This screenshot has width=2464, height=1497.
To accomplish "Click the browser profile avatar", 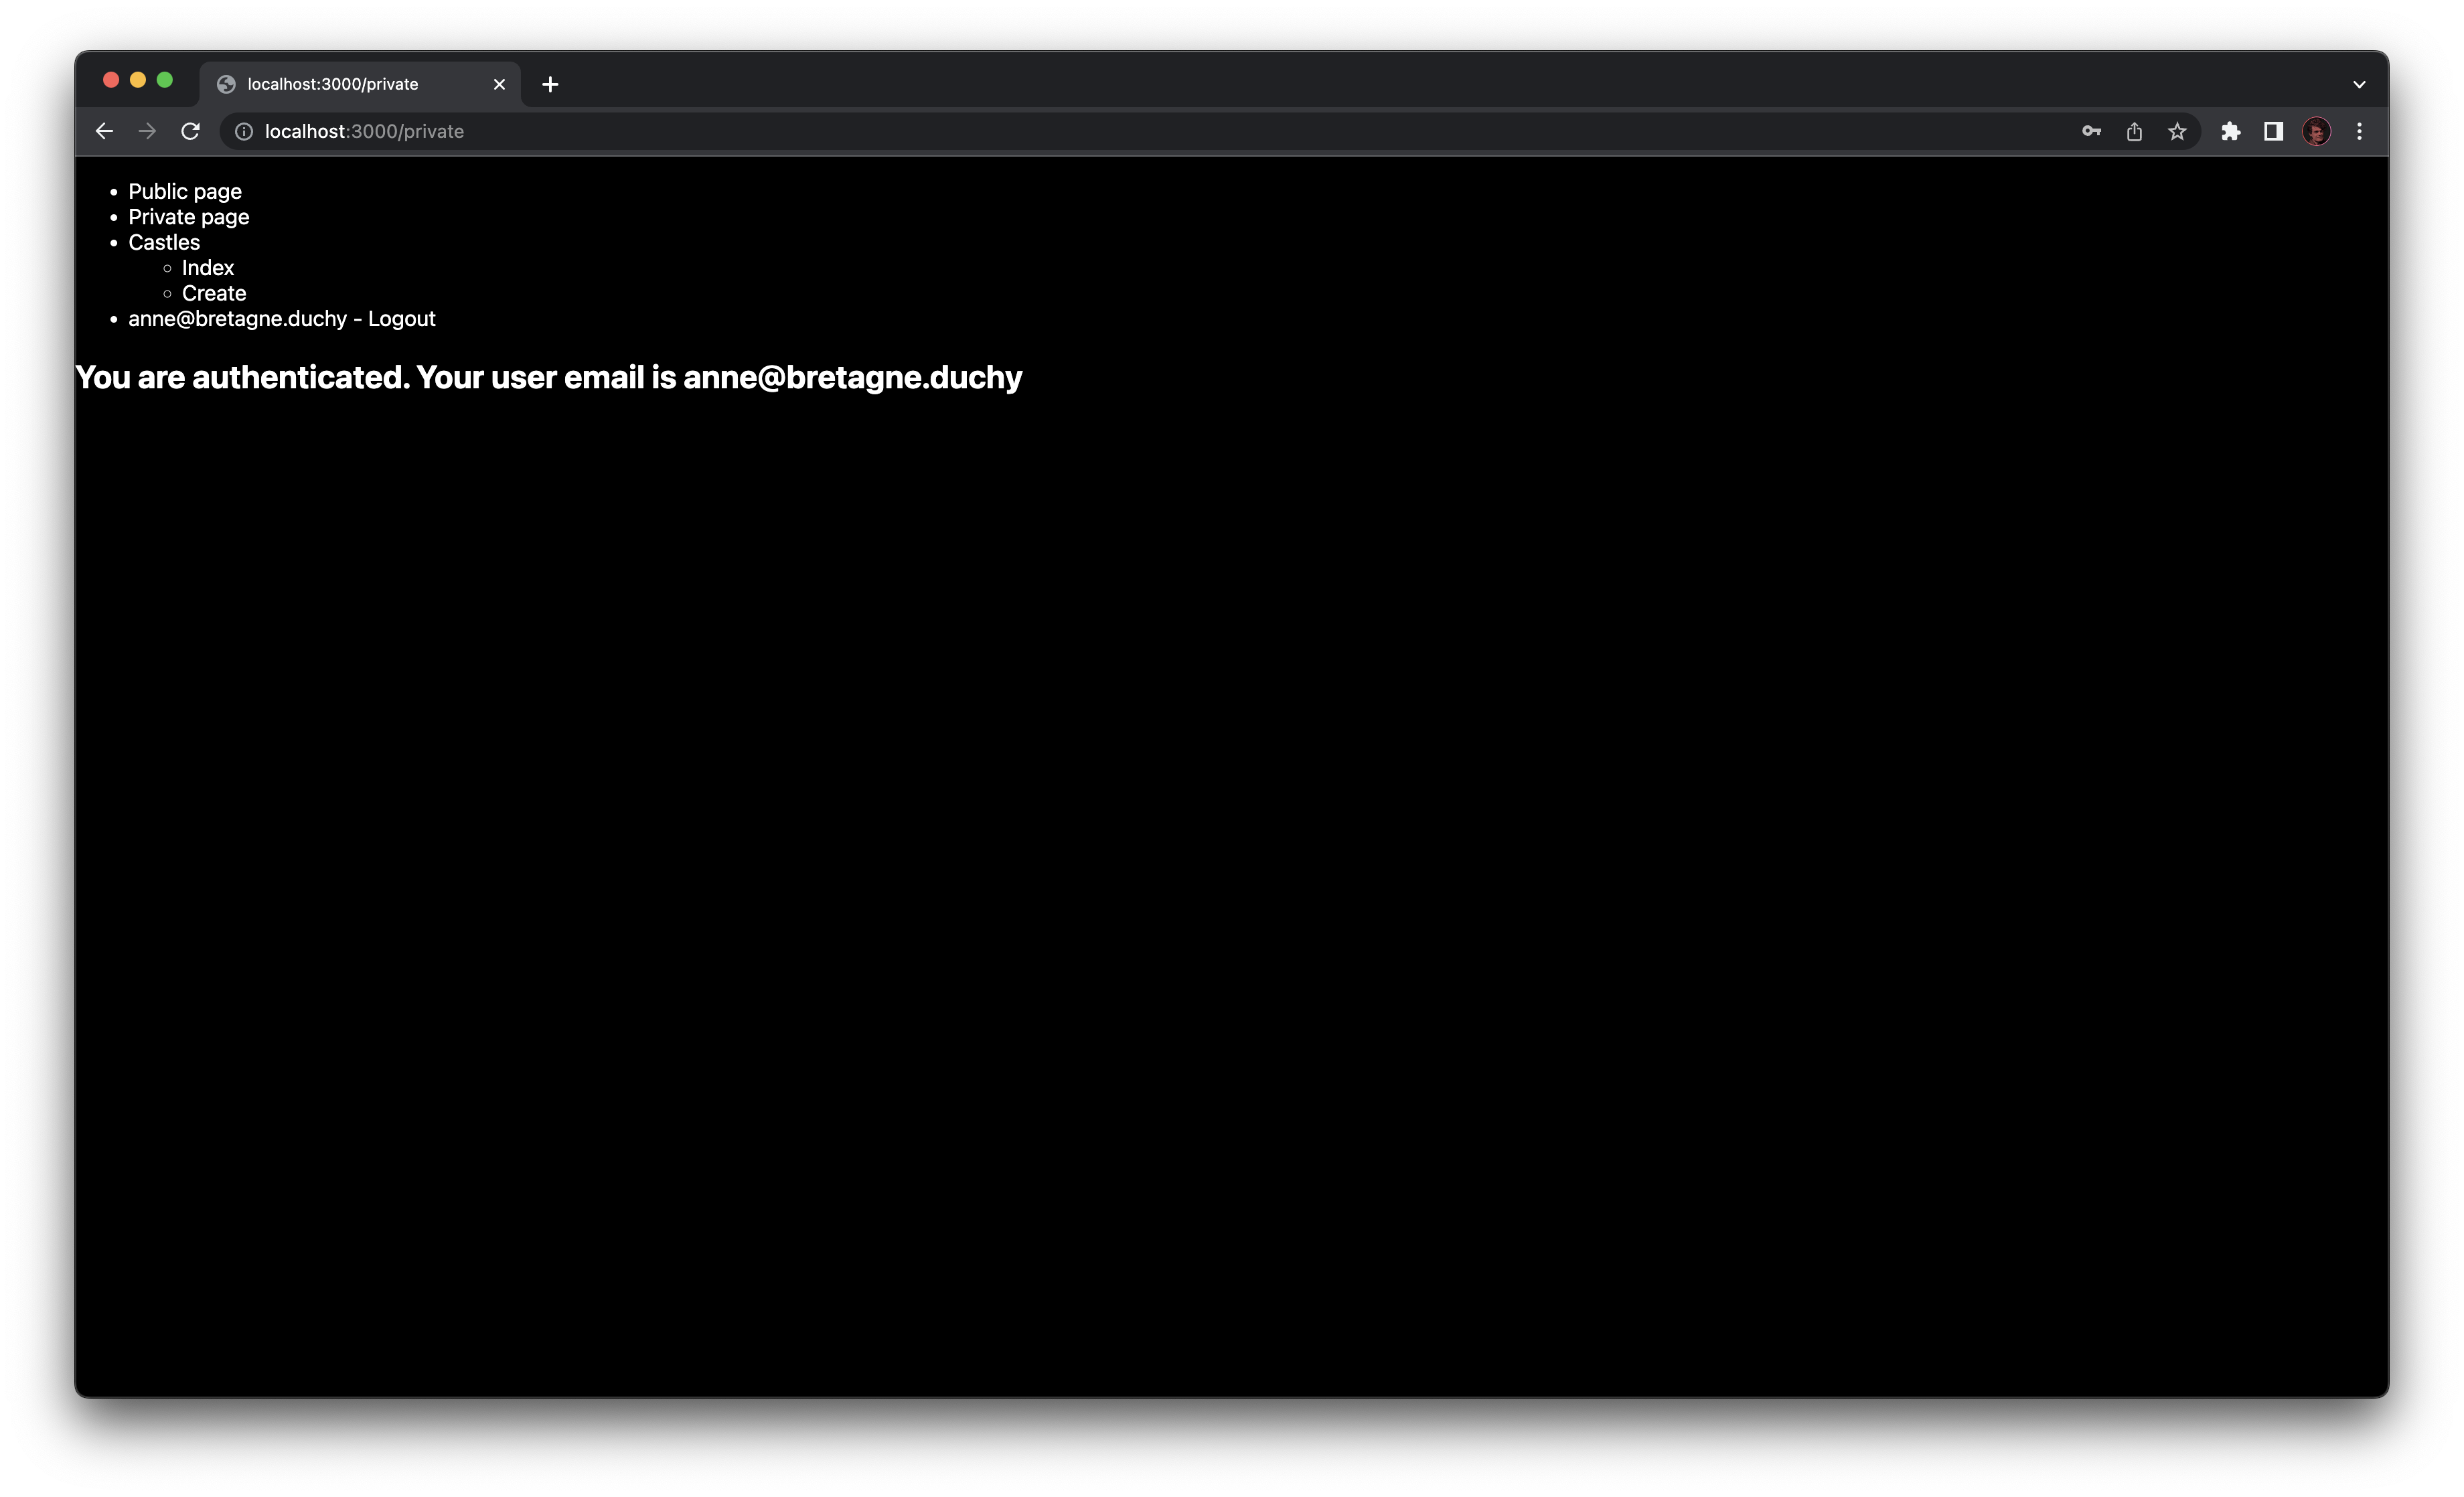I will pos(2317,131).
